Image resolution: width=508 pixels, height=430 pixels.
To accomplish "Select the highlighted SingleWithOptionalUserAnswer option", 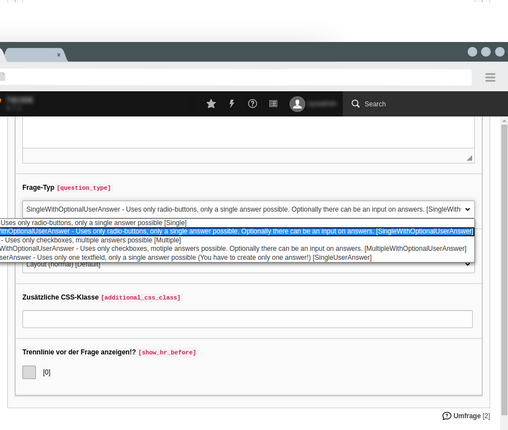I will (237, 231).
